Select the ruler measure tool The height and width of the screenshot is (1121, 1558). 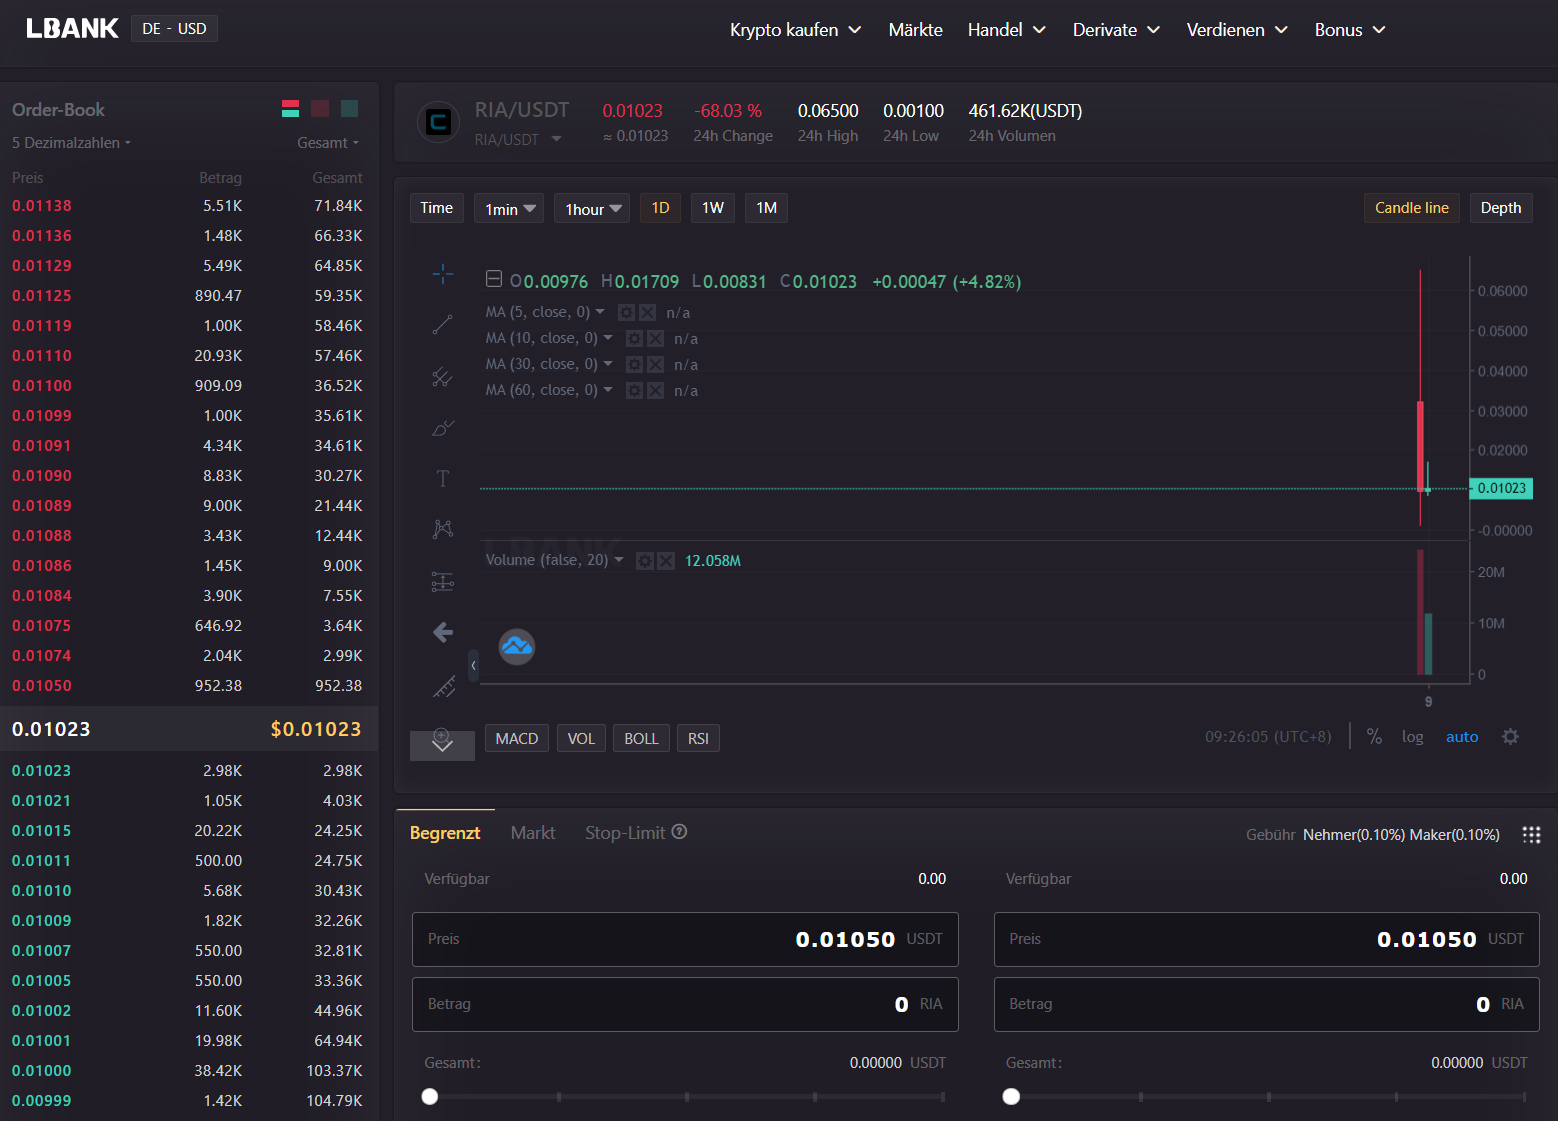point(443,686)
